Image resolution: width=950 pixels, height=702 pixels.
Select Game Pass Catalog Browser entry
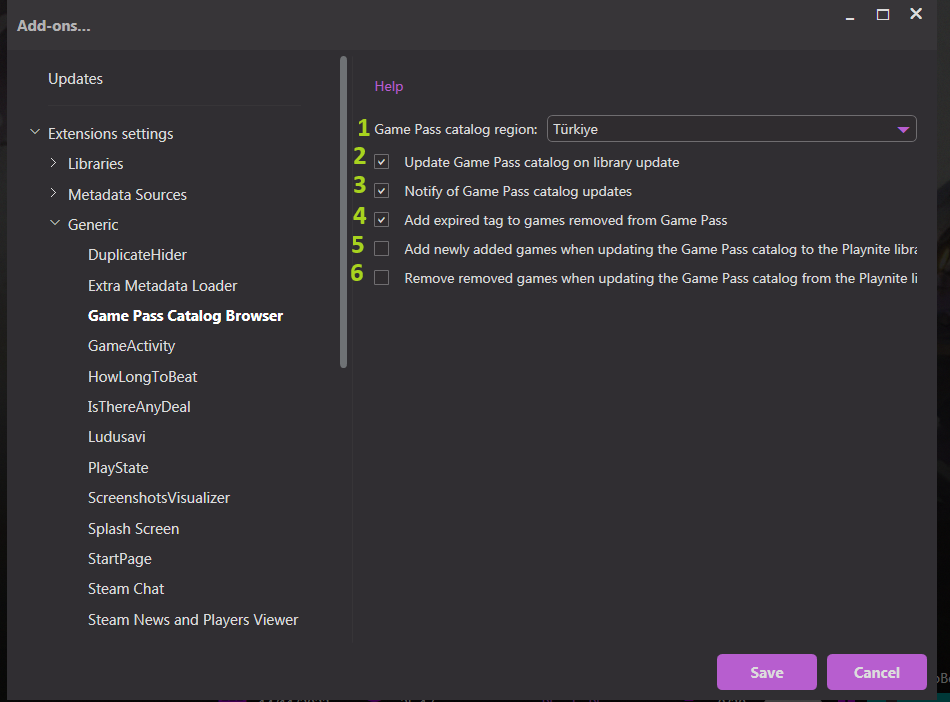coord(185,316)
